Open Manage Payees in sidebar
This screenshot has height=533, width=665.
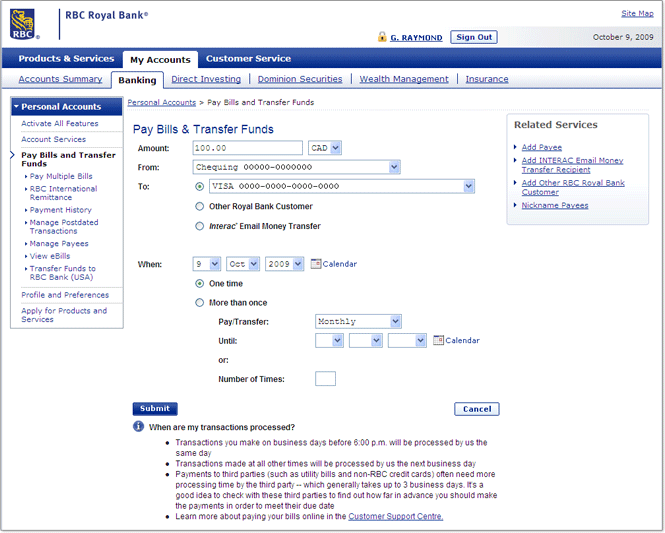click(59, 243)
